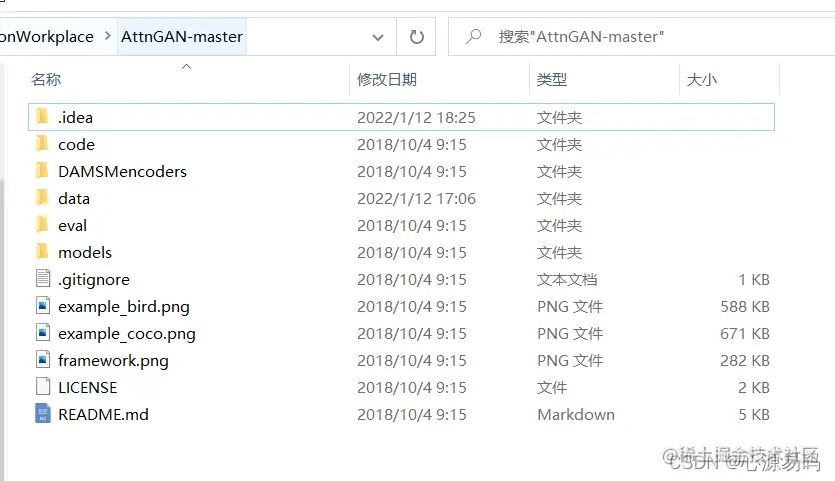Click the 1 KB size value
835x481 pixels.
tap(754, 280)
